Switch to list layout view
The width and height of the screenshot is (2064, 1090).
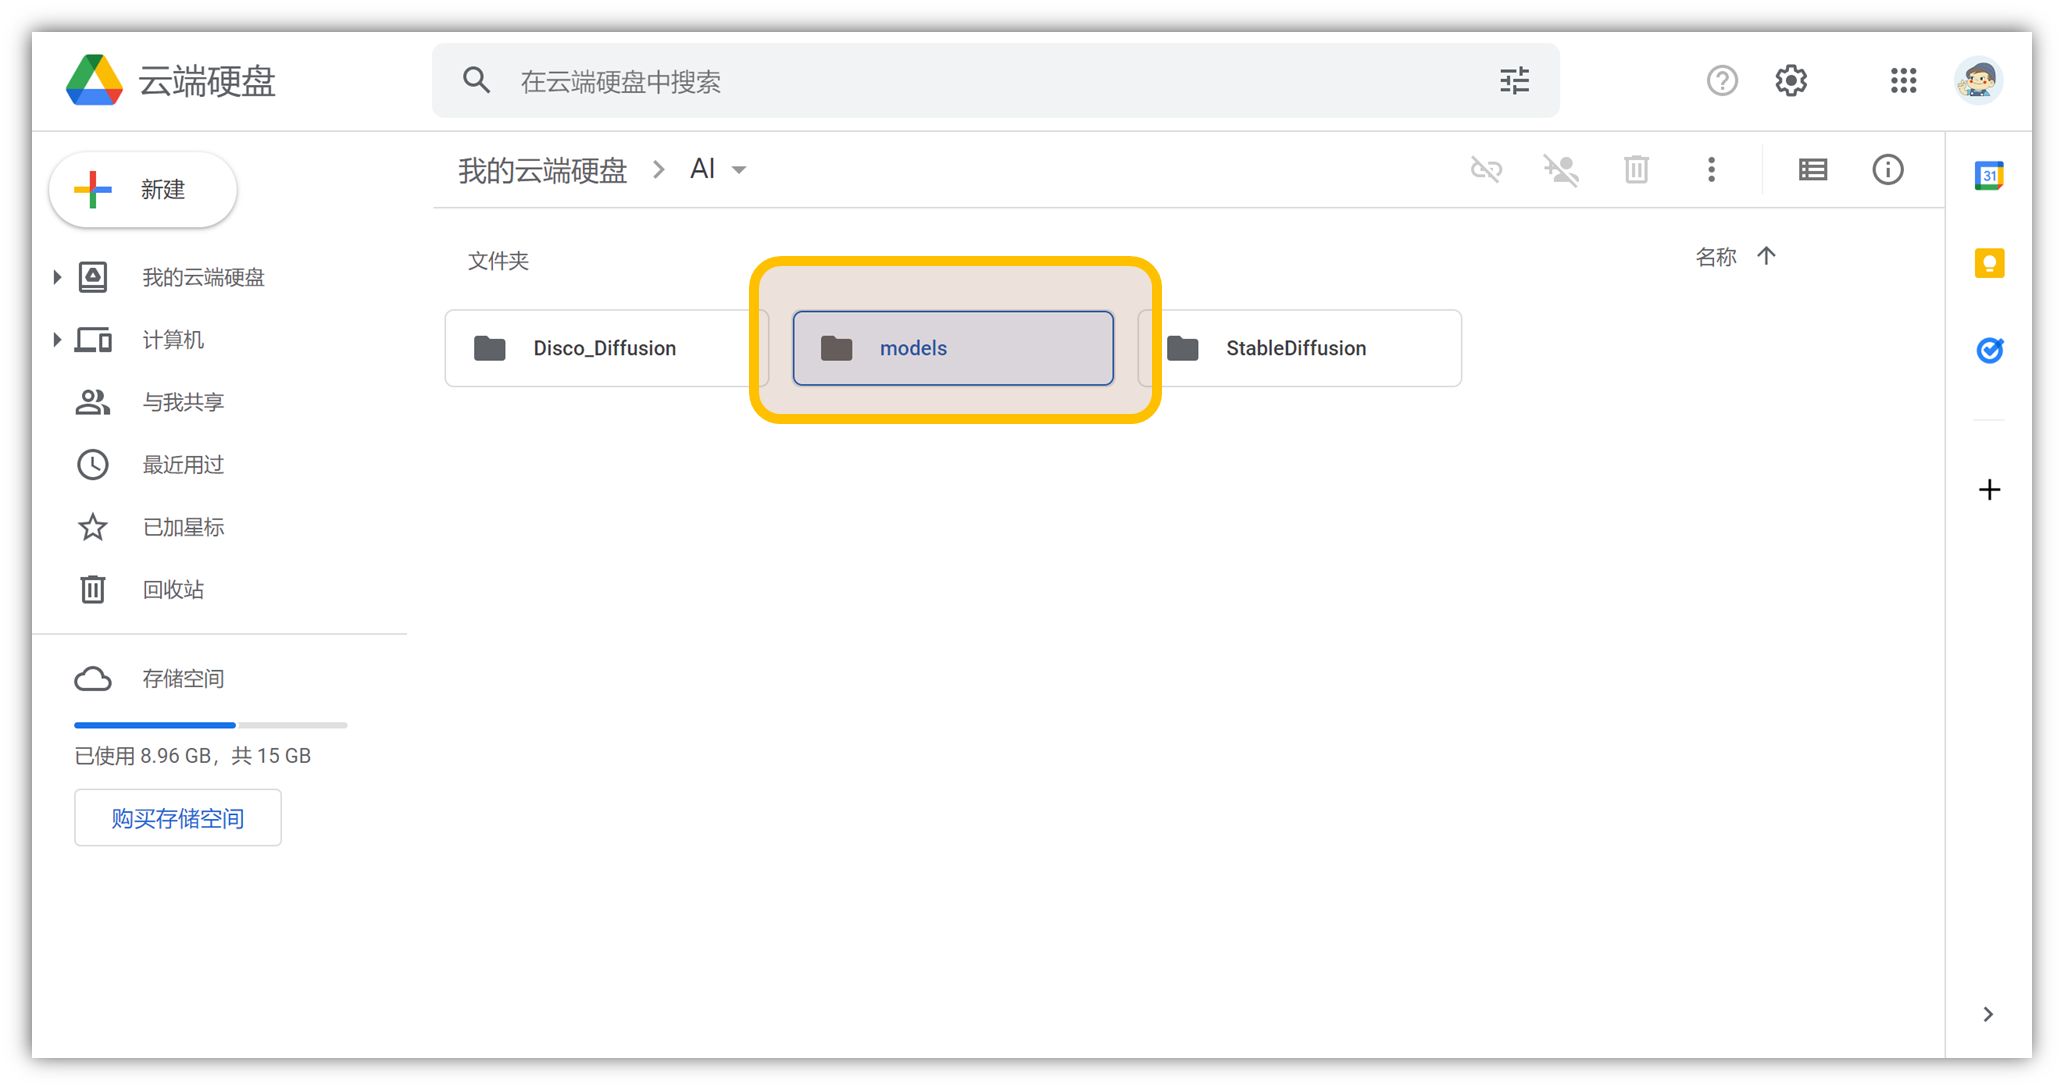[1812, 170]
